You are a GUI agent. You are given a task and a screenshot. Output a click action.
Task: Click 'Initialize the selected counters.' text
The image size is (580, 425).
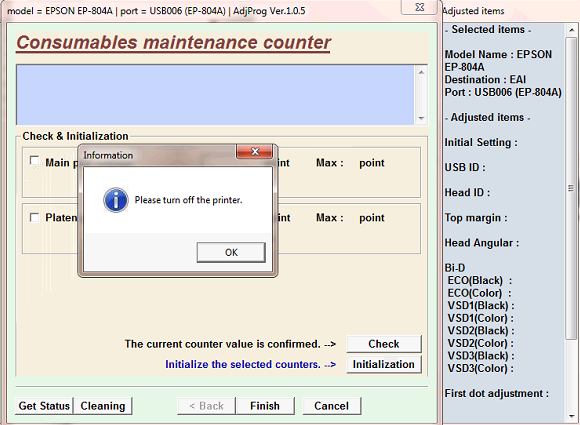(243, 364)
